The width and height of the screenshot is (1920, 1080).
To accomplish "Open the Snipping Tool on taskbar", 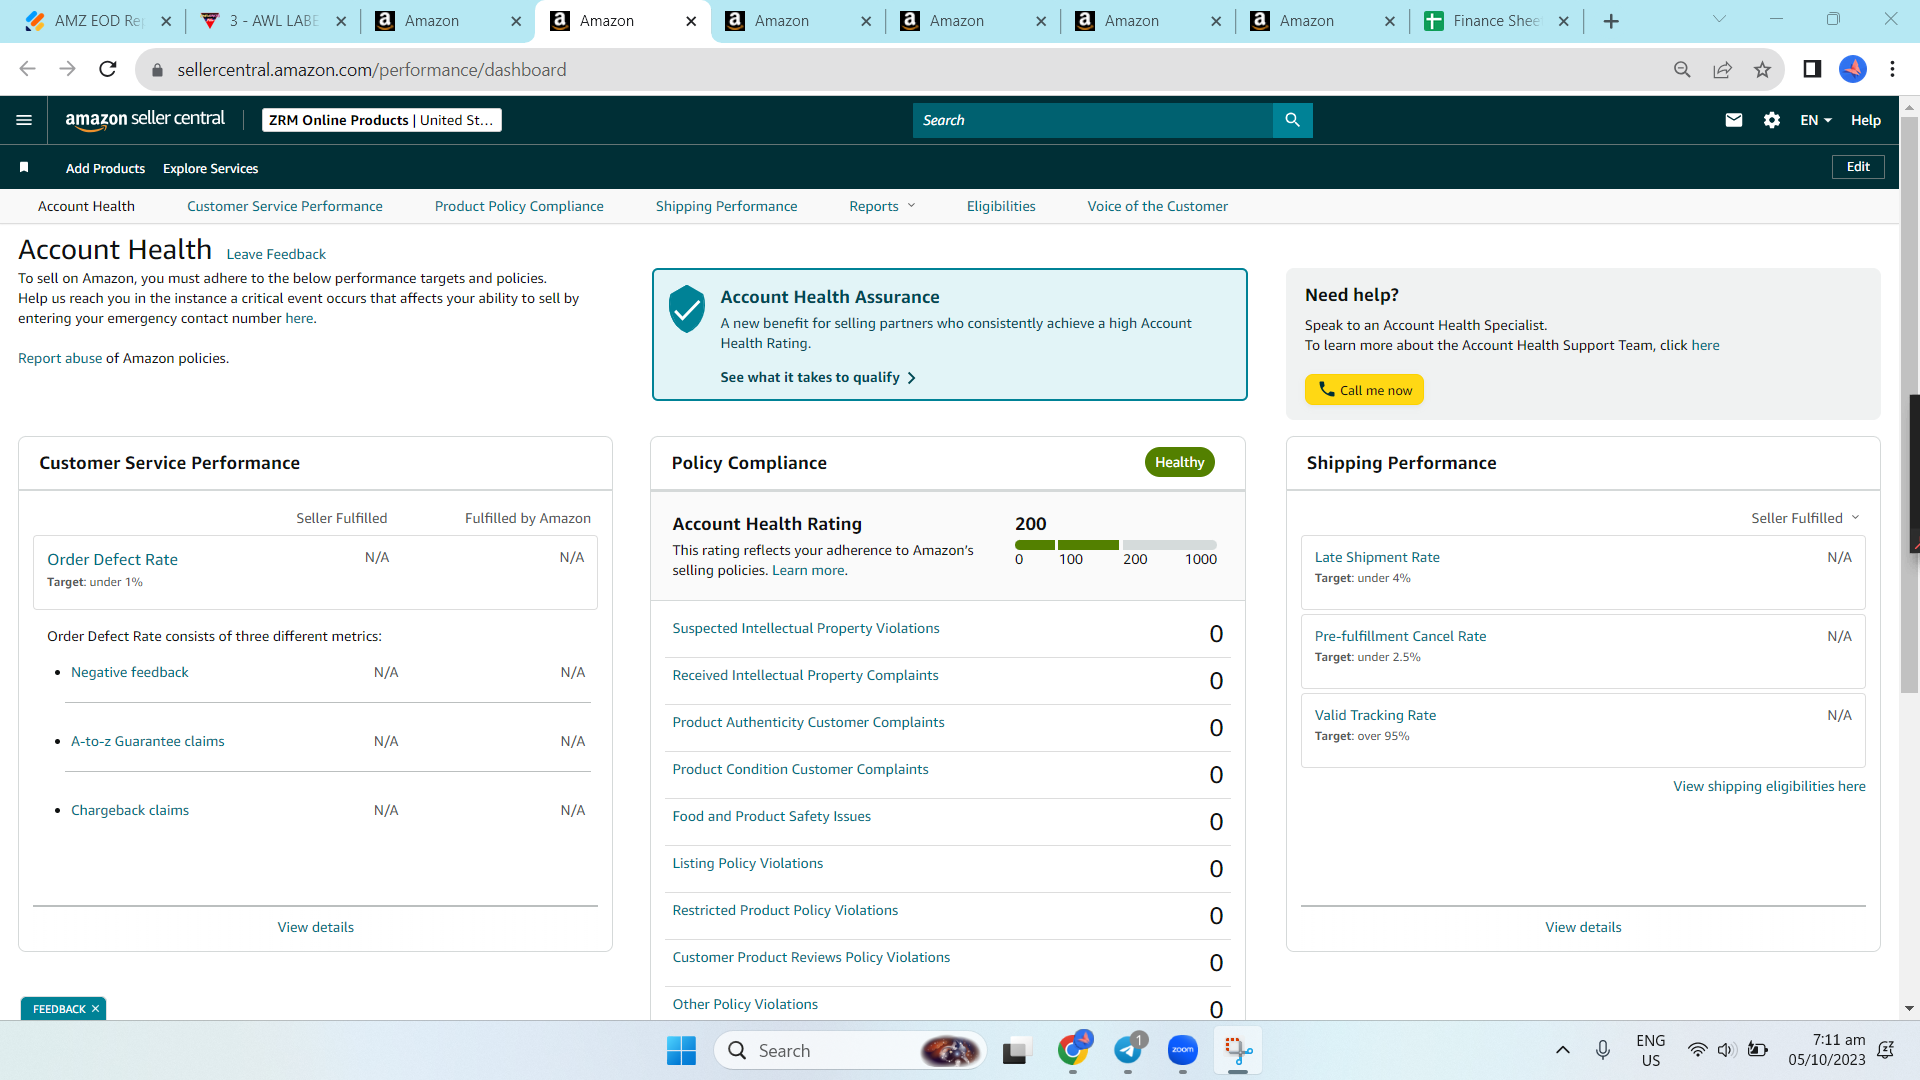I will click(x=1238, y=1050).
